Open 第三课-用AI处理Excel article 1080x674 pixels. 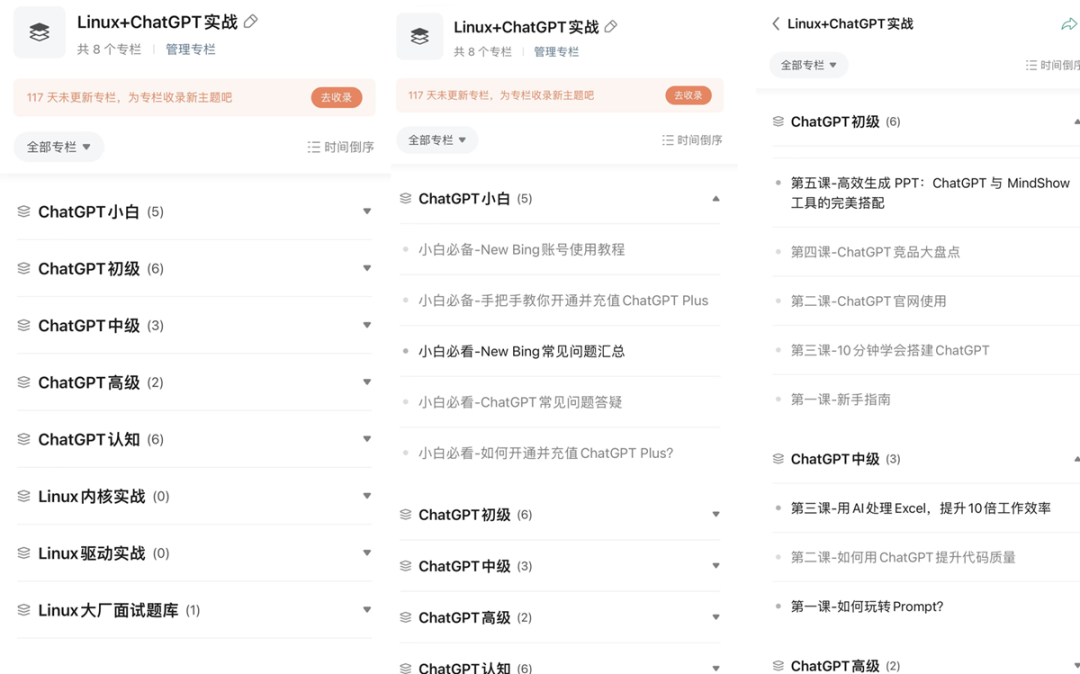click(x=921, y=508)
